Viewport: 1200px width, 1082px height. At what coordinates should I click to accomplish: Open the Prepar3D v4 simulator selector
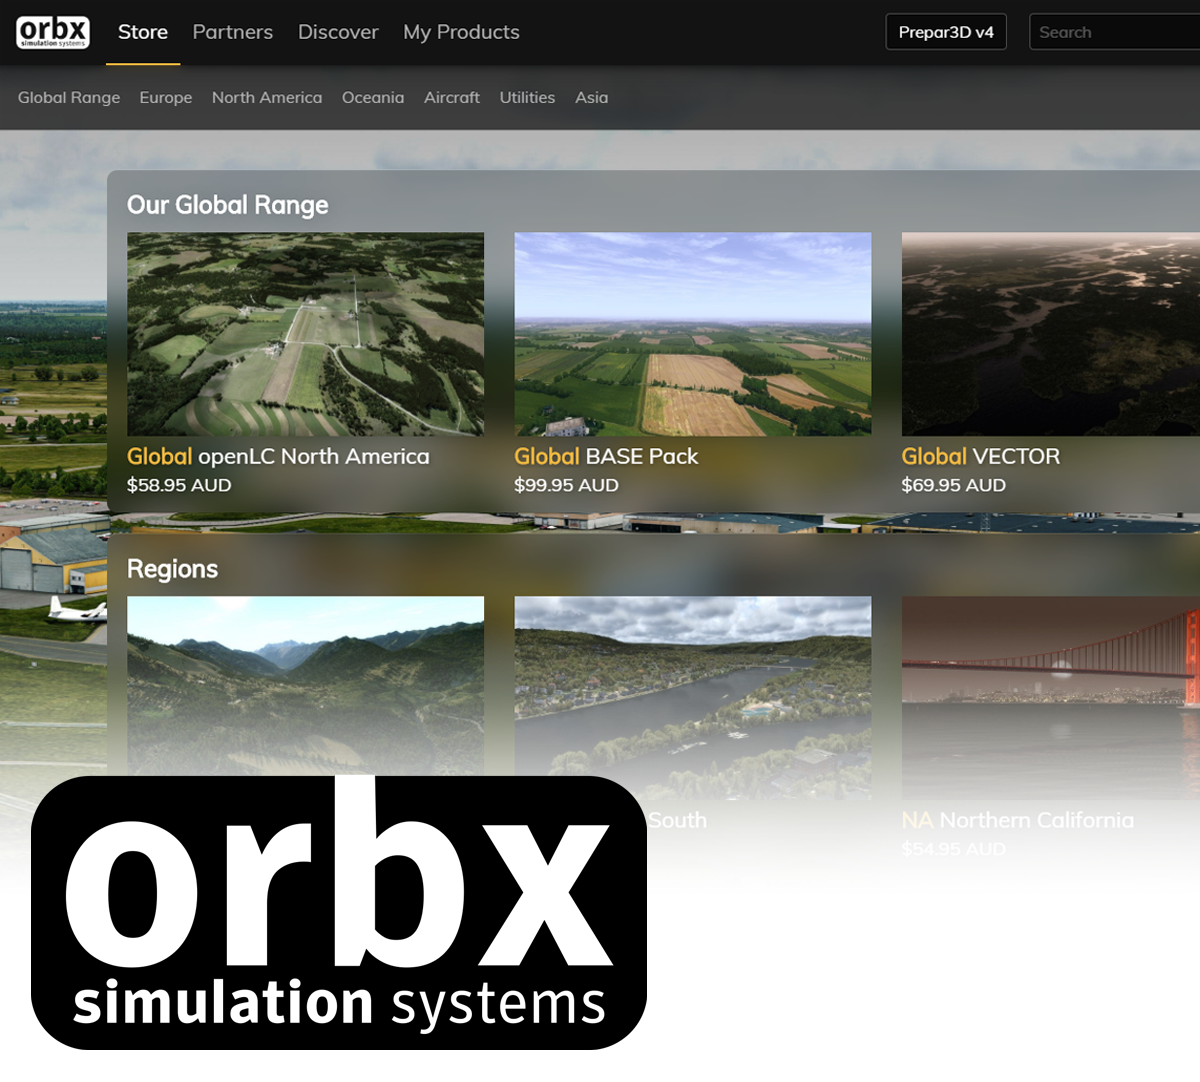click(x=946, y=32)
